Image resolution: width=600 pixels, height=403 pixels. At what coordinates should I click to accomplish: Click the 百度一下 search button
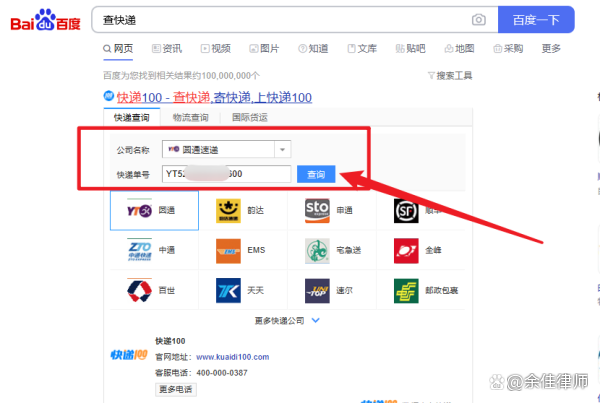(x=536, y=20)
